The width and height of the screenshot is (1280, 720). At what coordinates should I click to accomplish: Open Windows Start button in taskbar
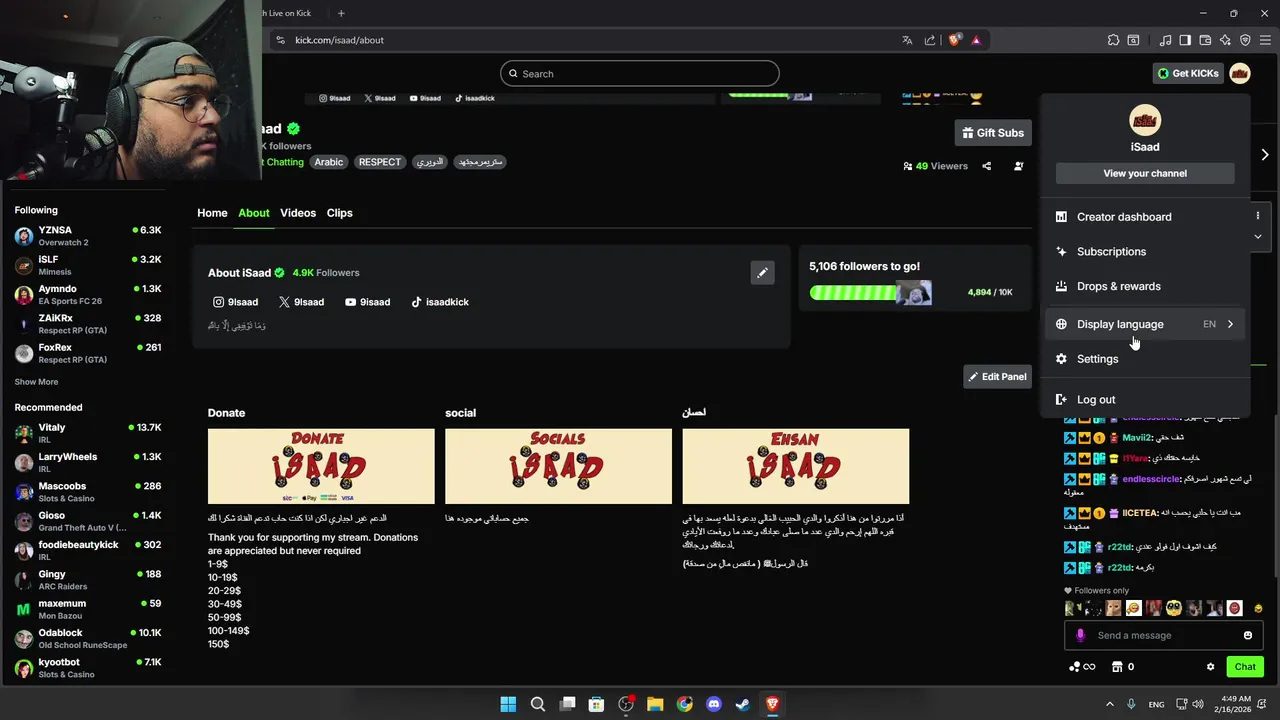tap(508, 704)
